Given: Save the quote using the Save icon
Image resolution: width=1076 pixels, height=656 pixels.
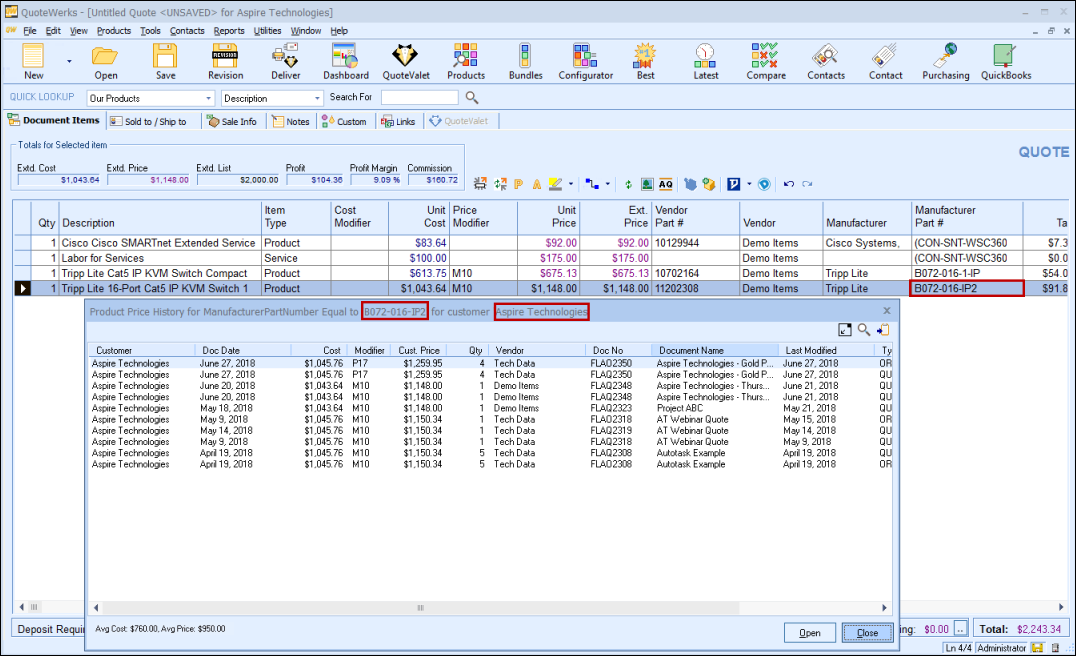Looking at the screenshot, I should 165,62.
